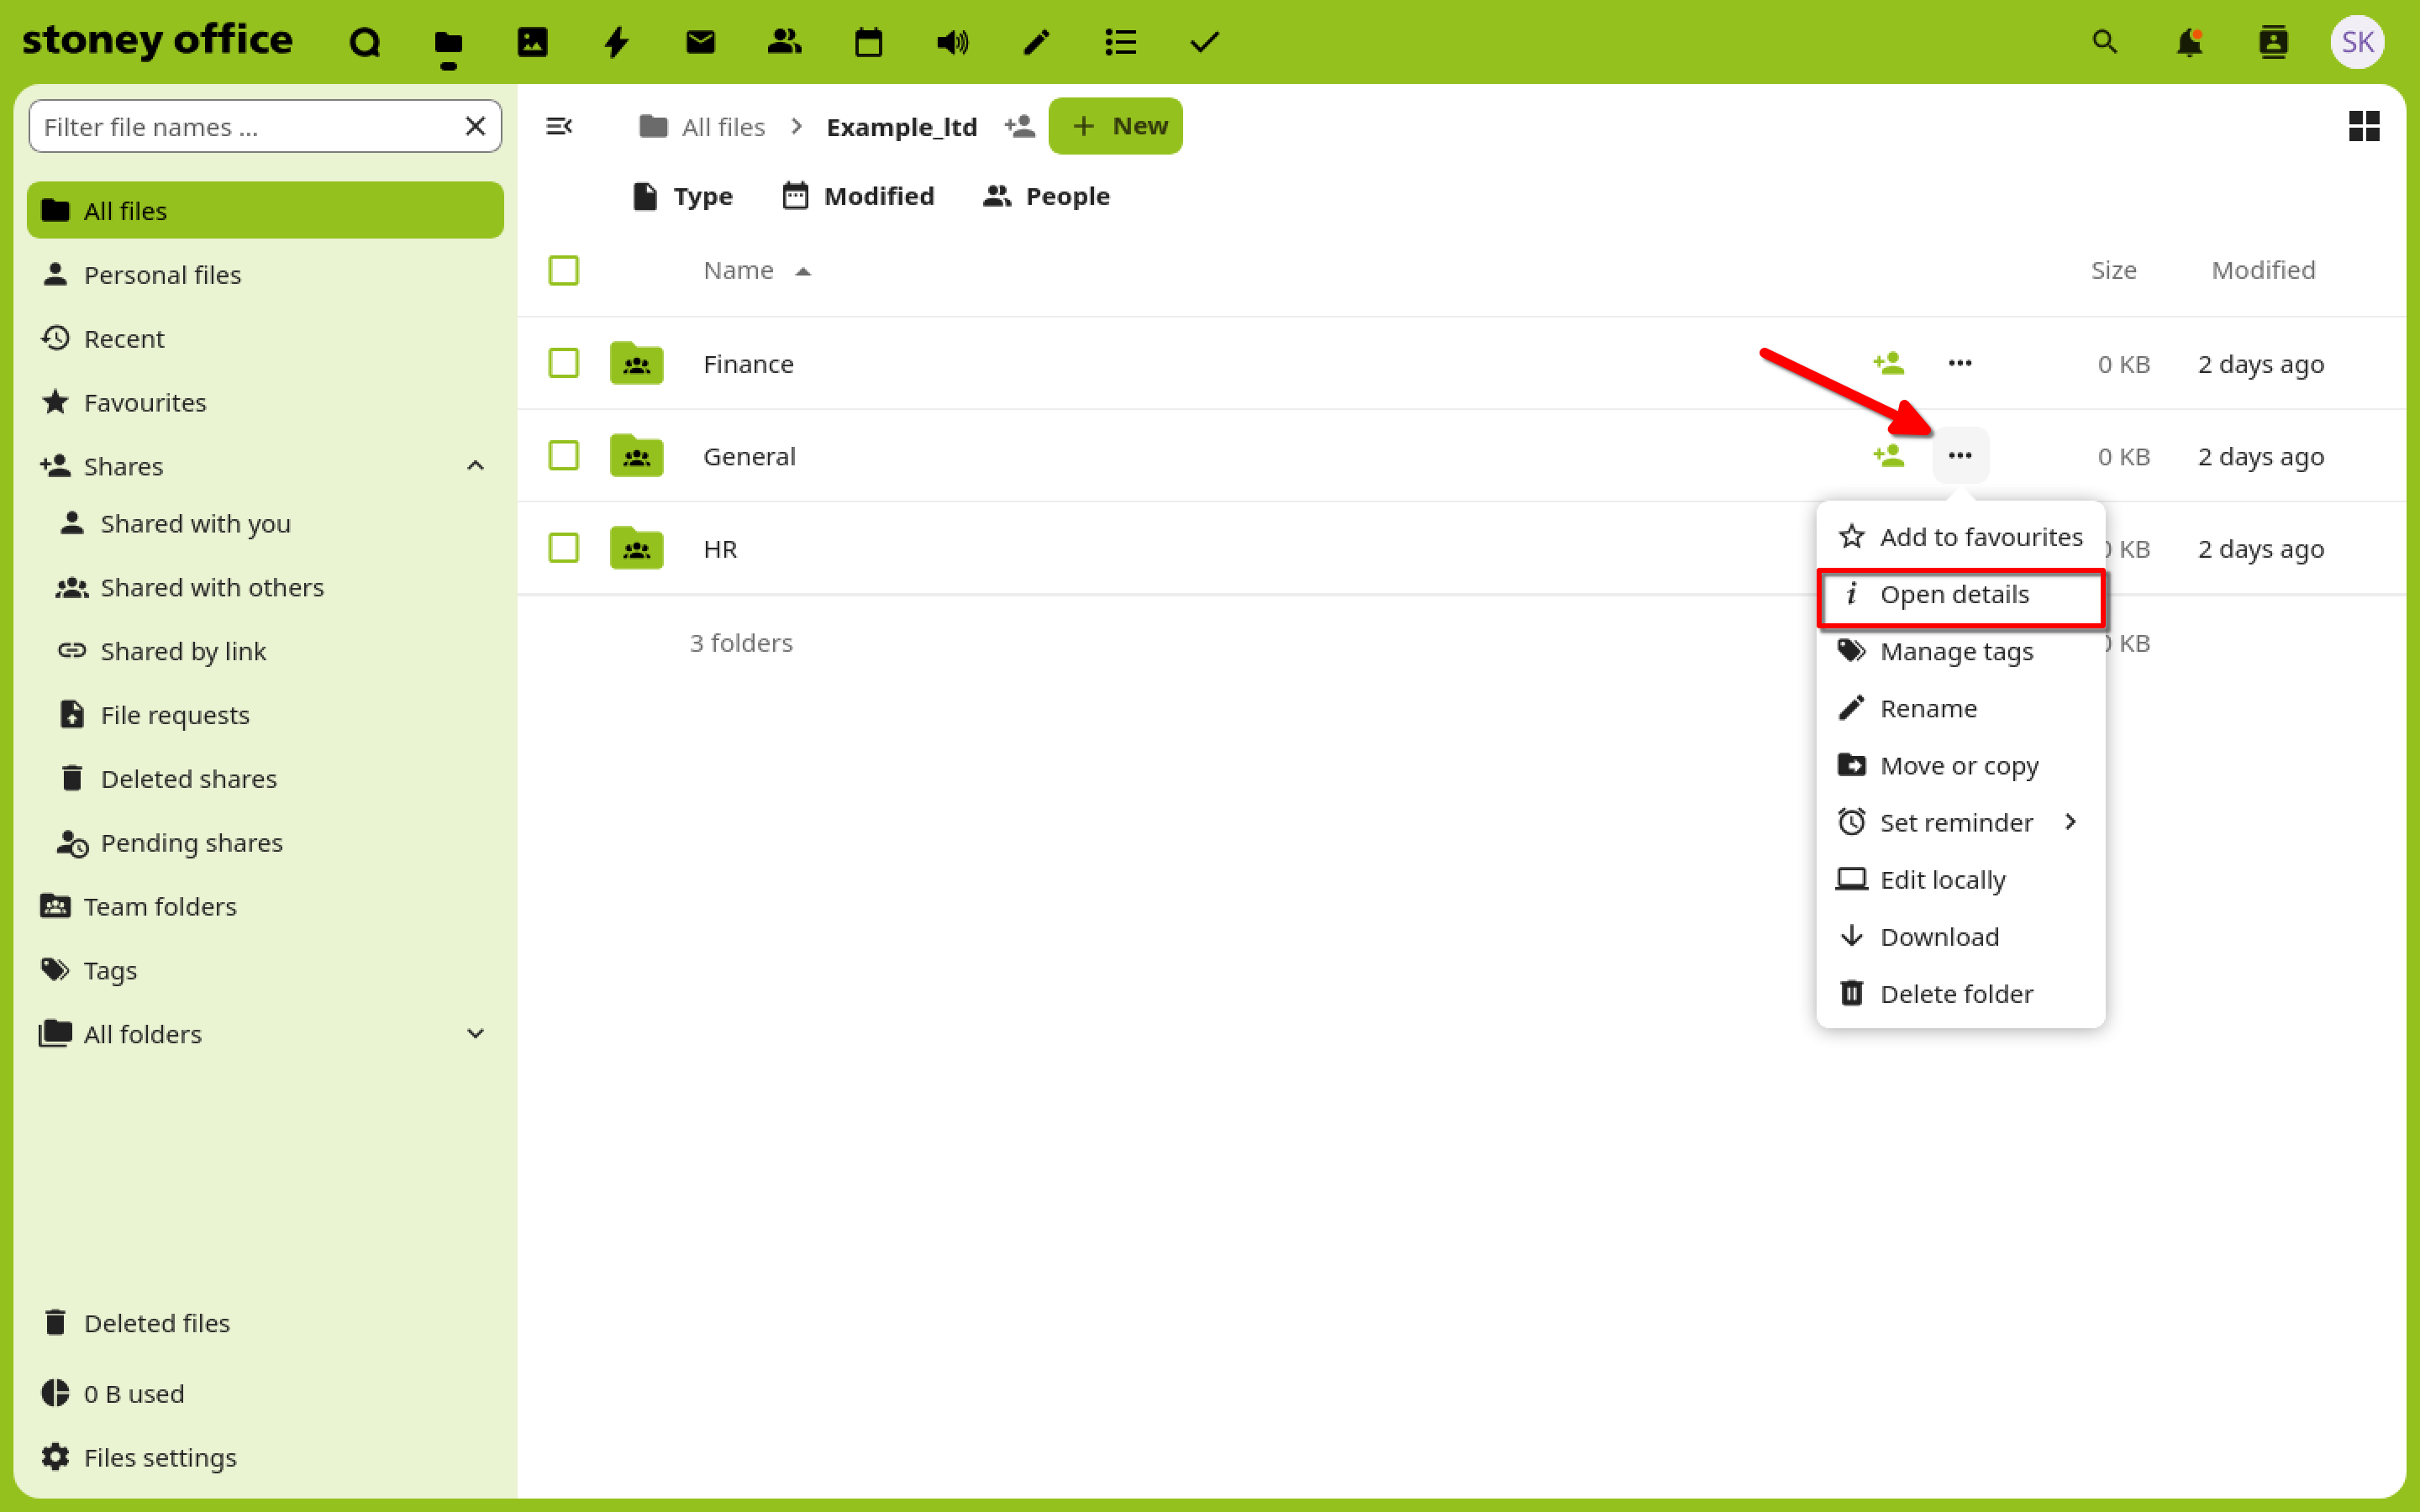This screenshot has height=1512, width=2420.
Task: Open the Activity lightning bolt icon
Action: [x=616, y=42]
